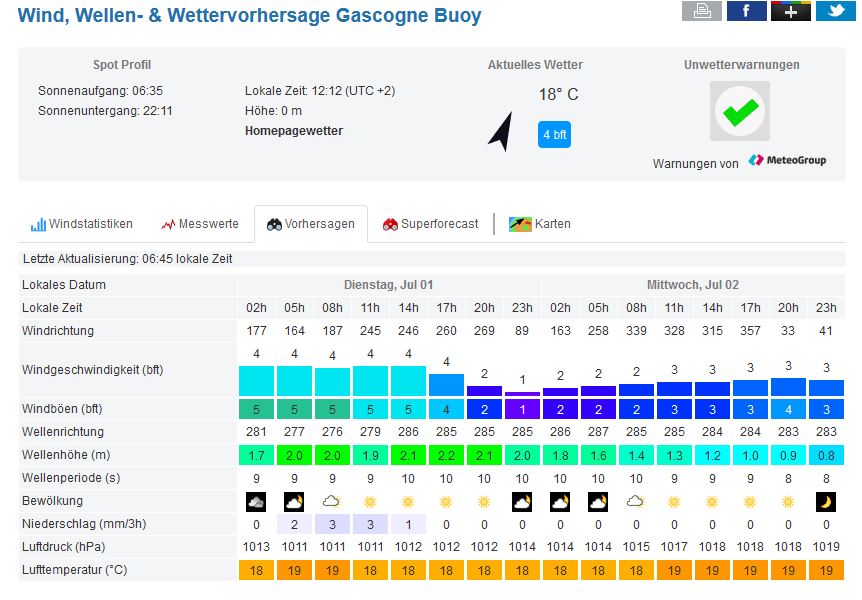Select the Vorhersagen tab
This screenshot has height=600, width=862.
(310, 224)
